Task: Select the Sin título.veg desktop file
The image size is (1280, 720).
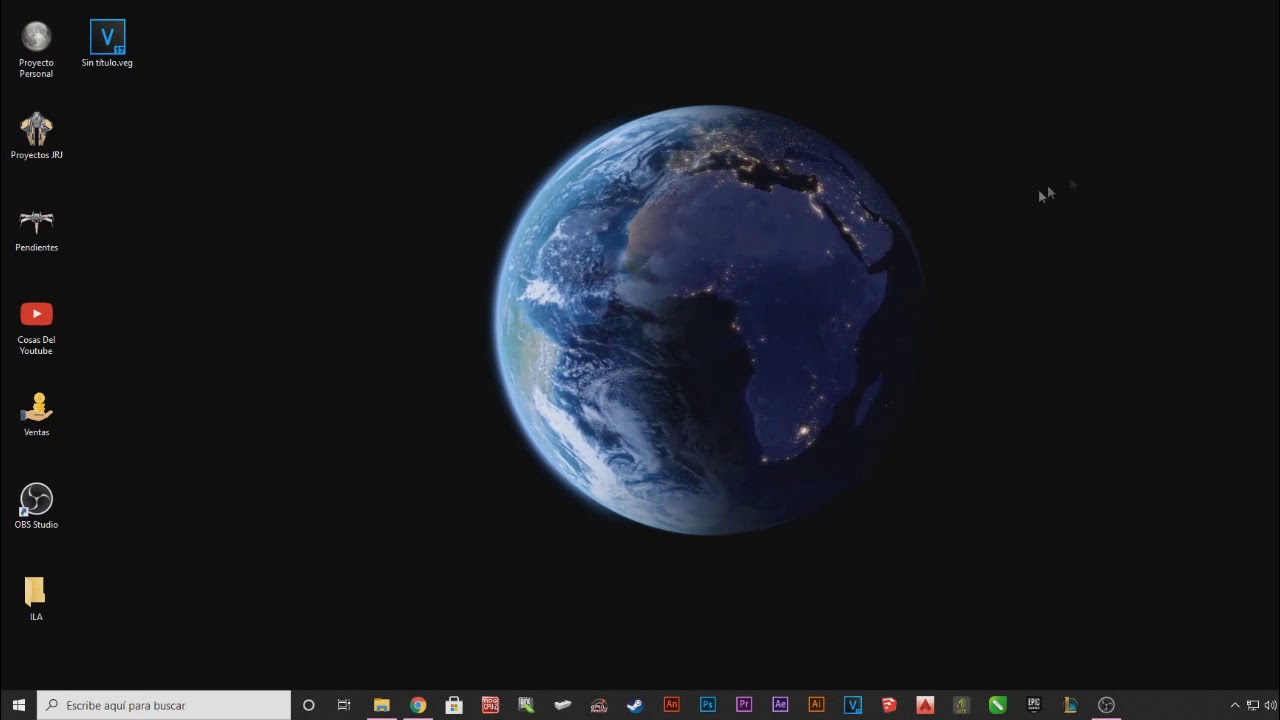Action: coord(107,44)
